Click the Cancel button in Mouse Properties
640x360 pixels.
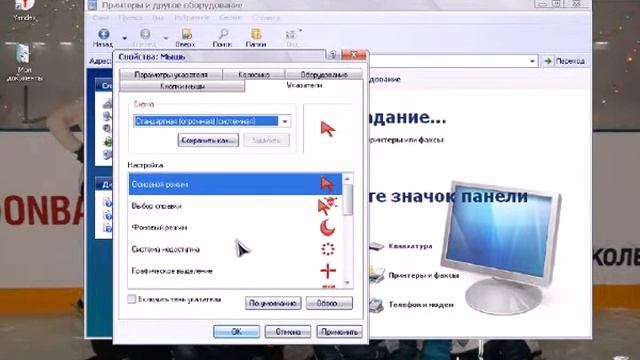(288, 332)
